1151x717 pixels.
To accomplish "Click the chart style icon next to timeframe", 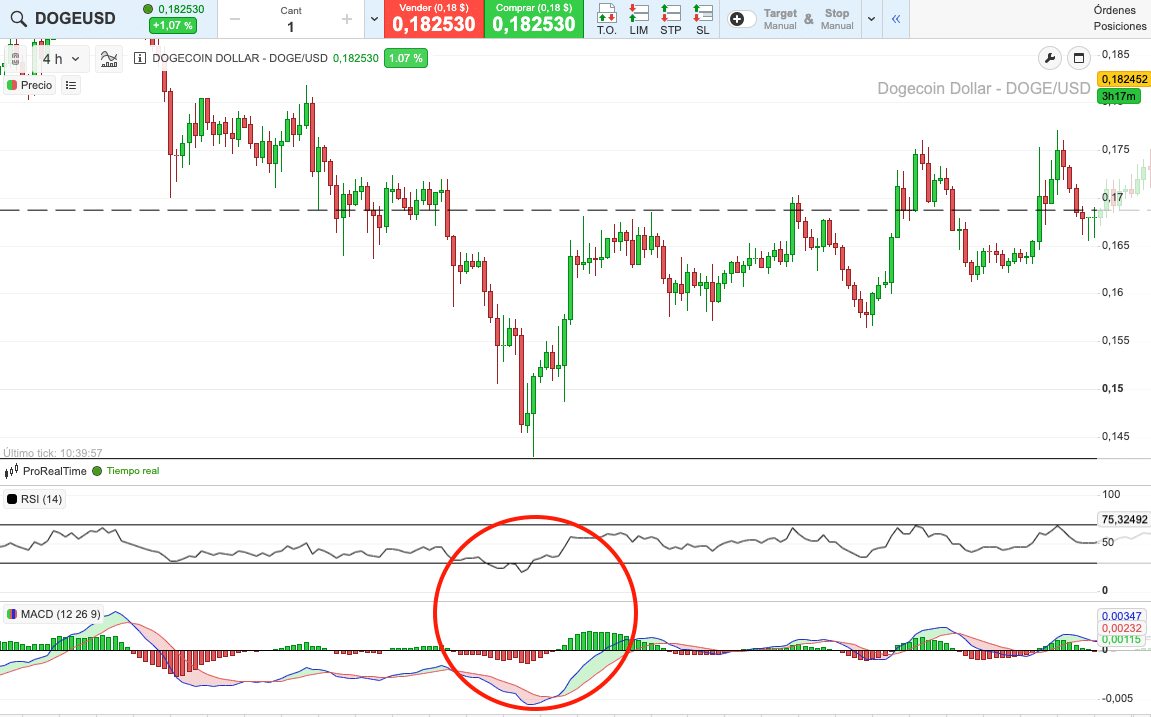I will 109,58.
